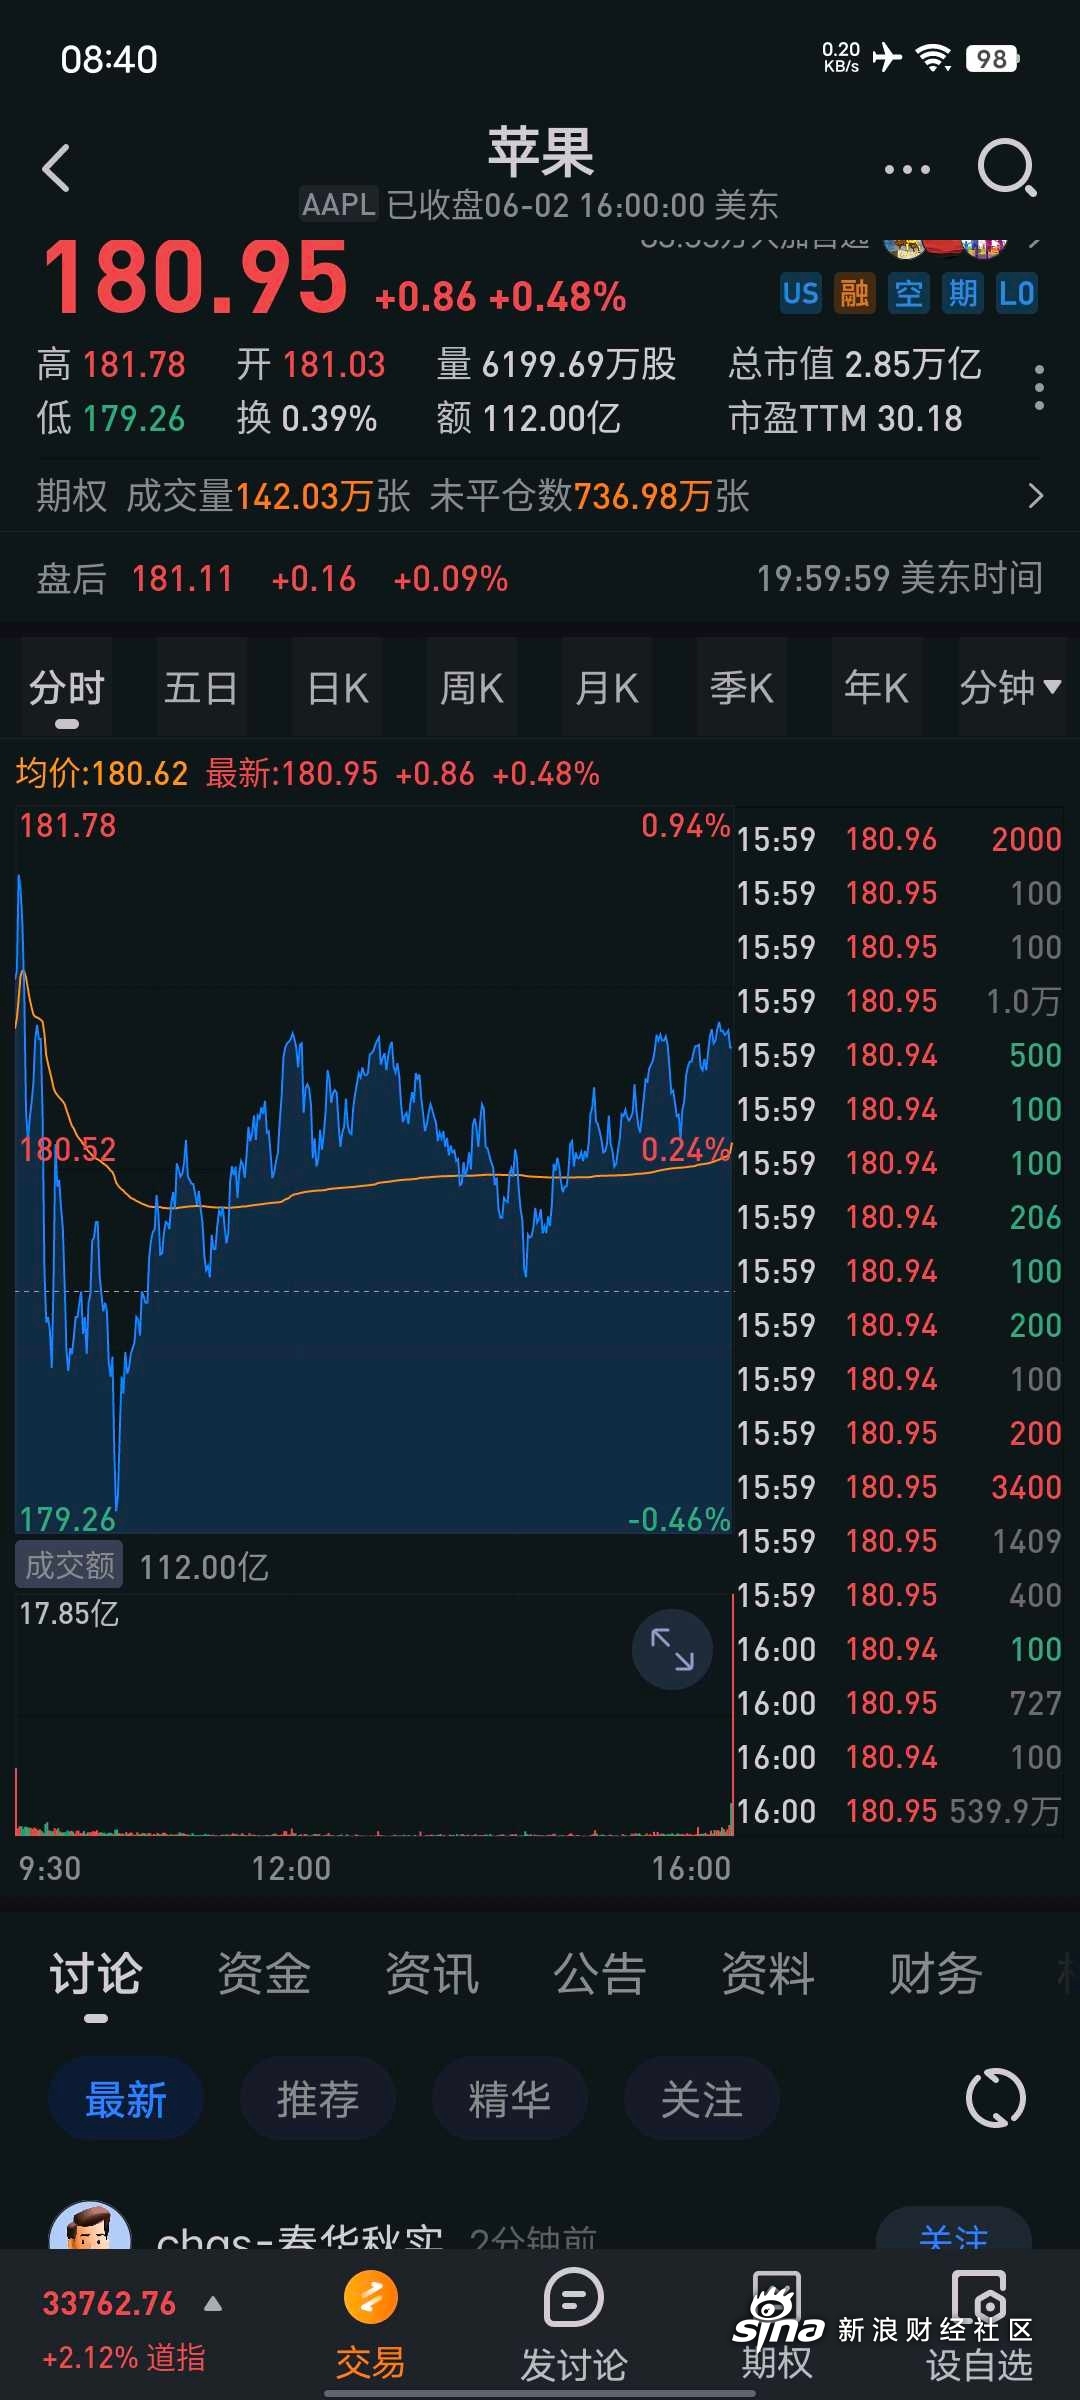Switch to the 季K quarterly candlestick tab
Screen dimensions: 1080x2400
coord(742,688)
